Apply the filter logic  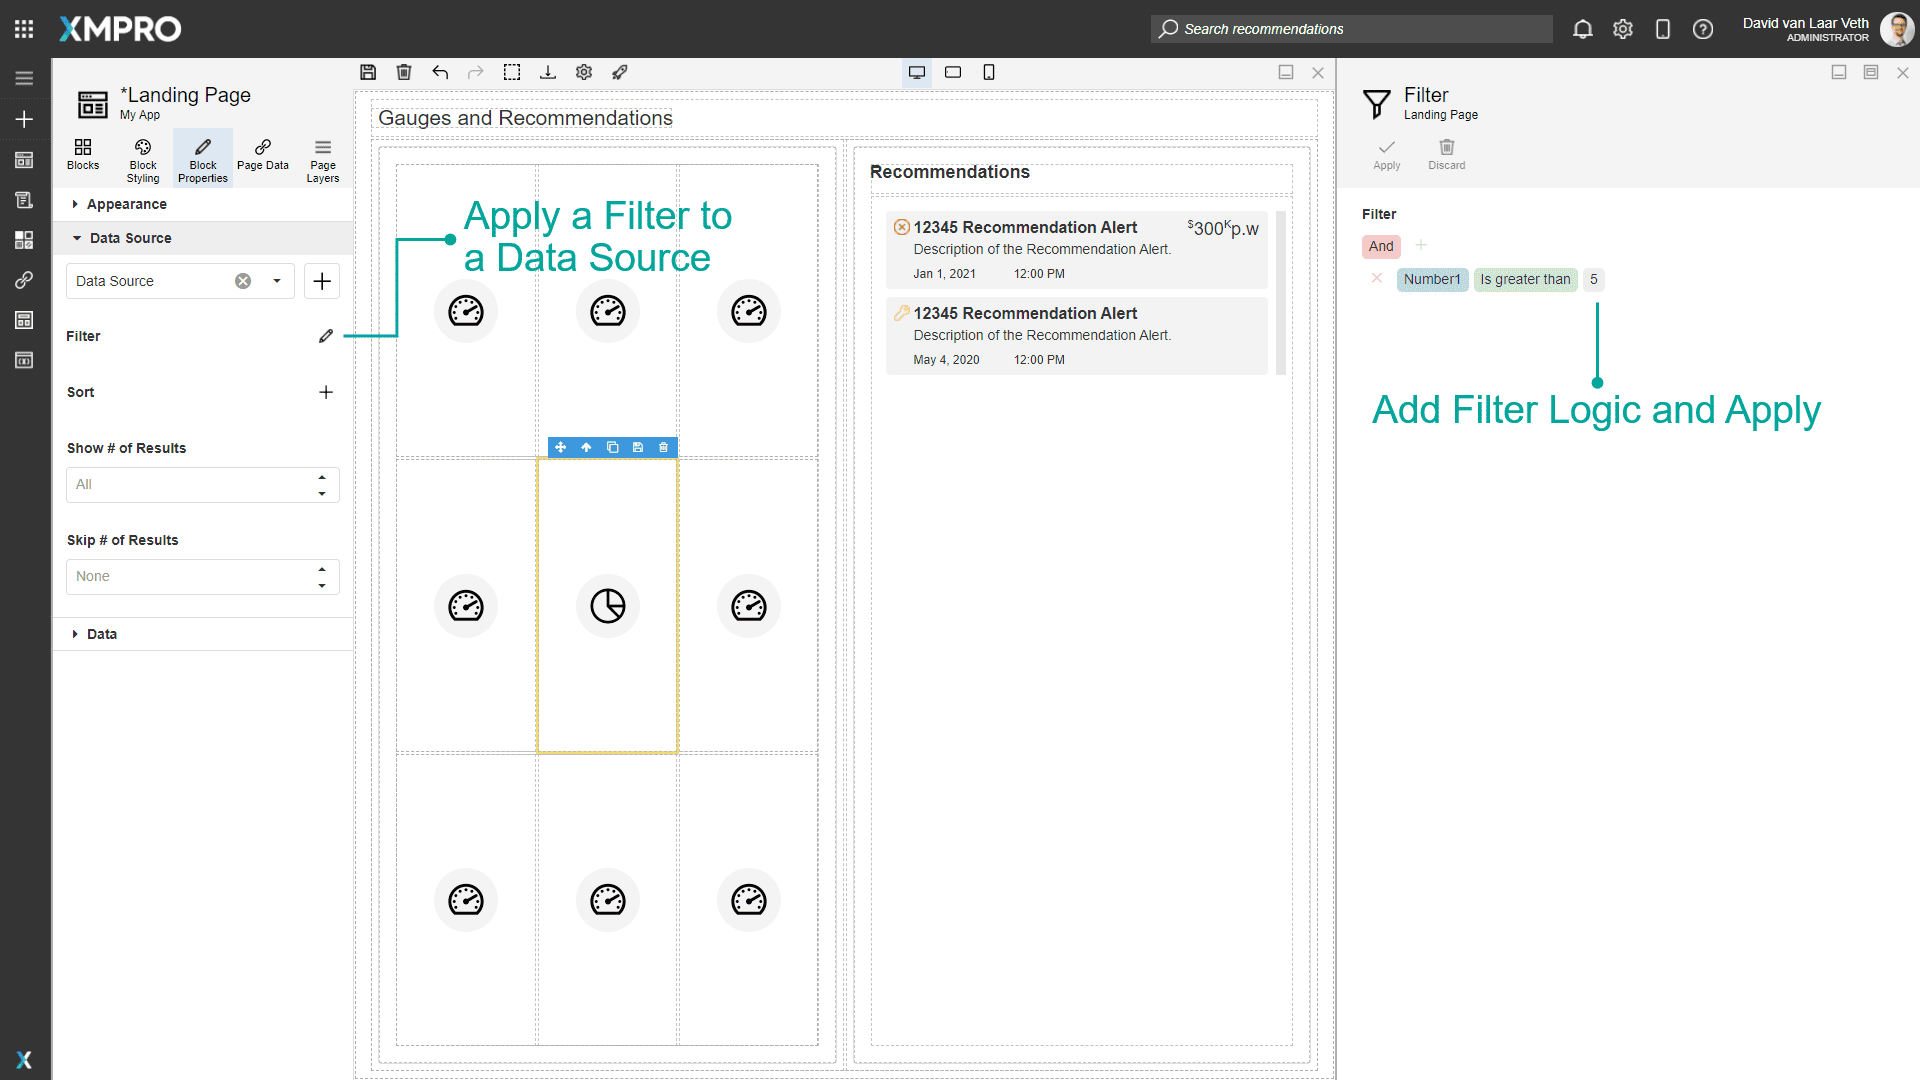(x=1386, y=155)
